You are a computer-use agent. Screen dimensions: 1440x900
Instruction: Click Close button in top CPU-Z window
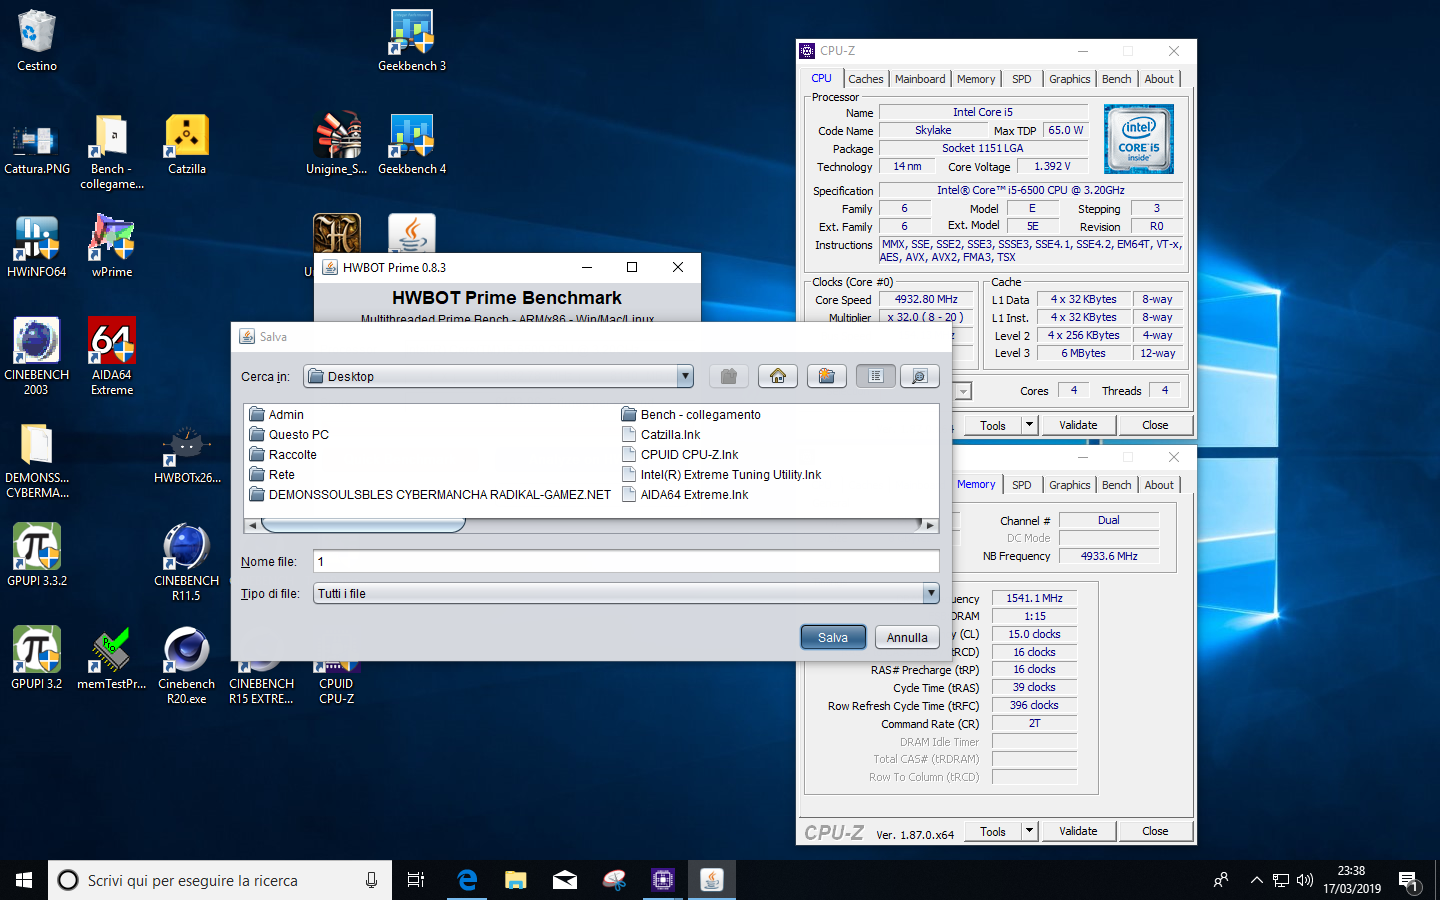coord(1155,425)
